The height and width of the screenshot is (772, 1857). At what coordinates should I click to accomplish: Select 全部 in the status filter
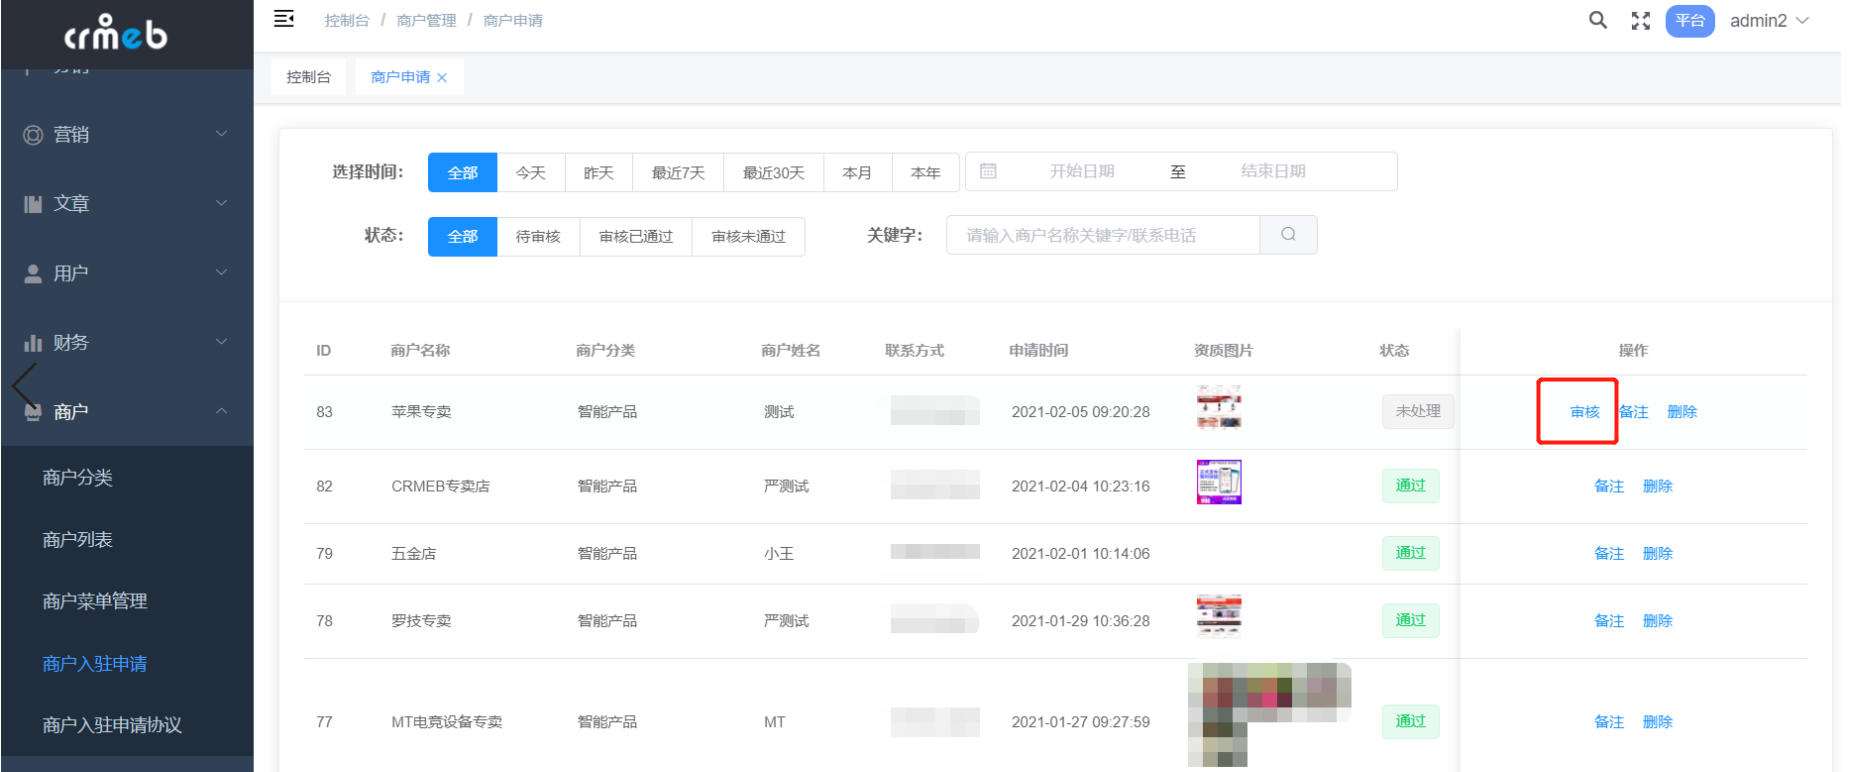pos(462,236)
